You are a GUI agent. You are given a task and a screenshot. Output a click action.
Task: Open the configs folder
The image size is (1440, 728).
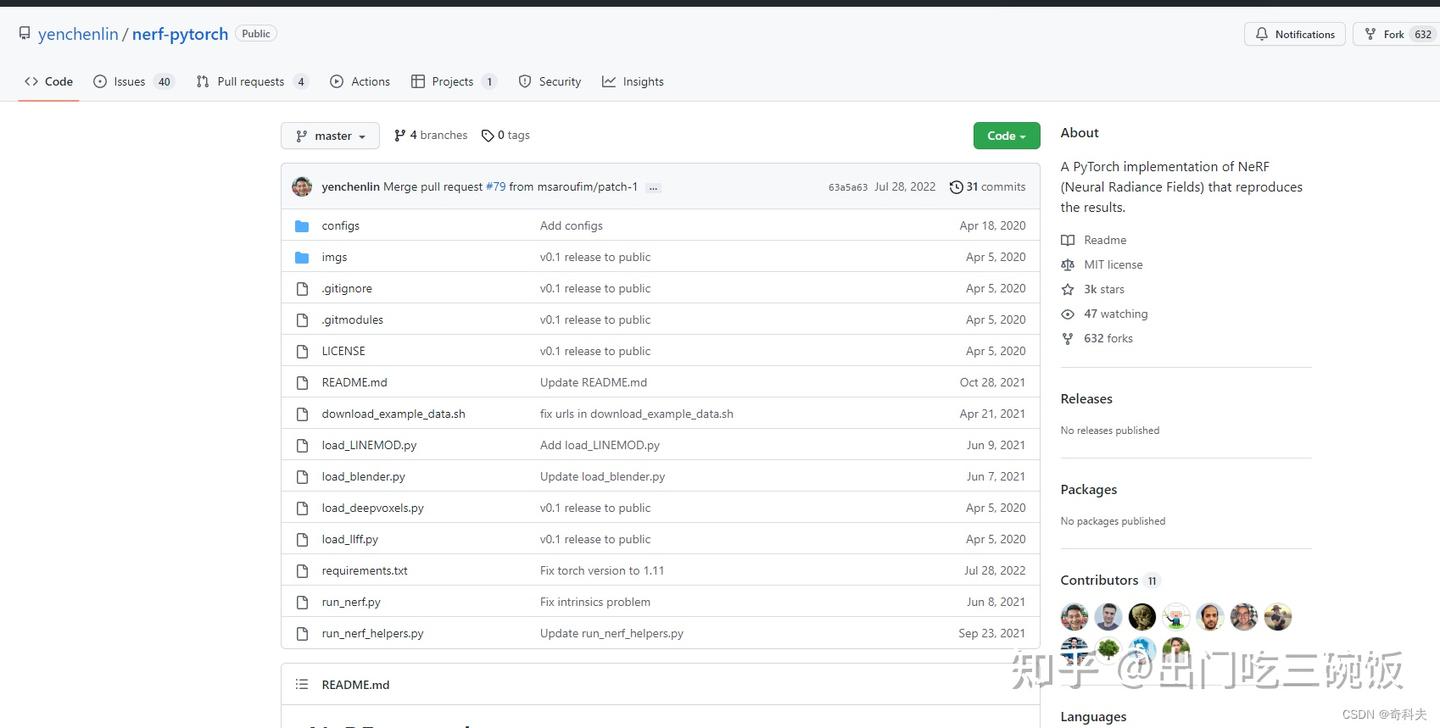click(340, 226)
